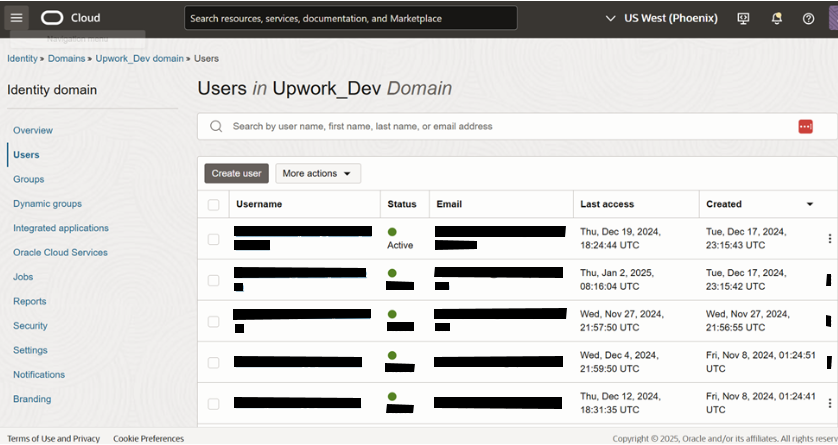Click the search magnifier icon in the users search
Image resolution: width=838 pixels, height=445 pixels.
[x=216, y=126]
